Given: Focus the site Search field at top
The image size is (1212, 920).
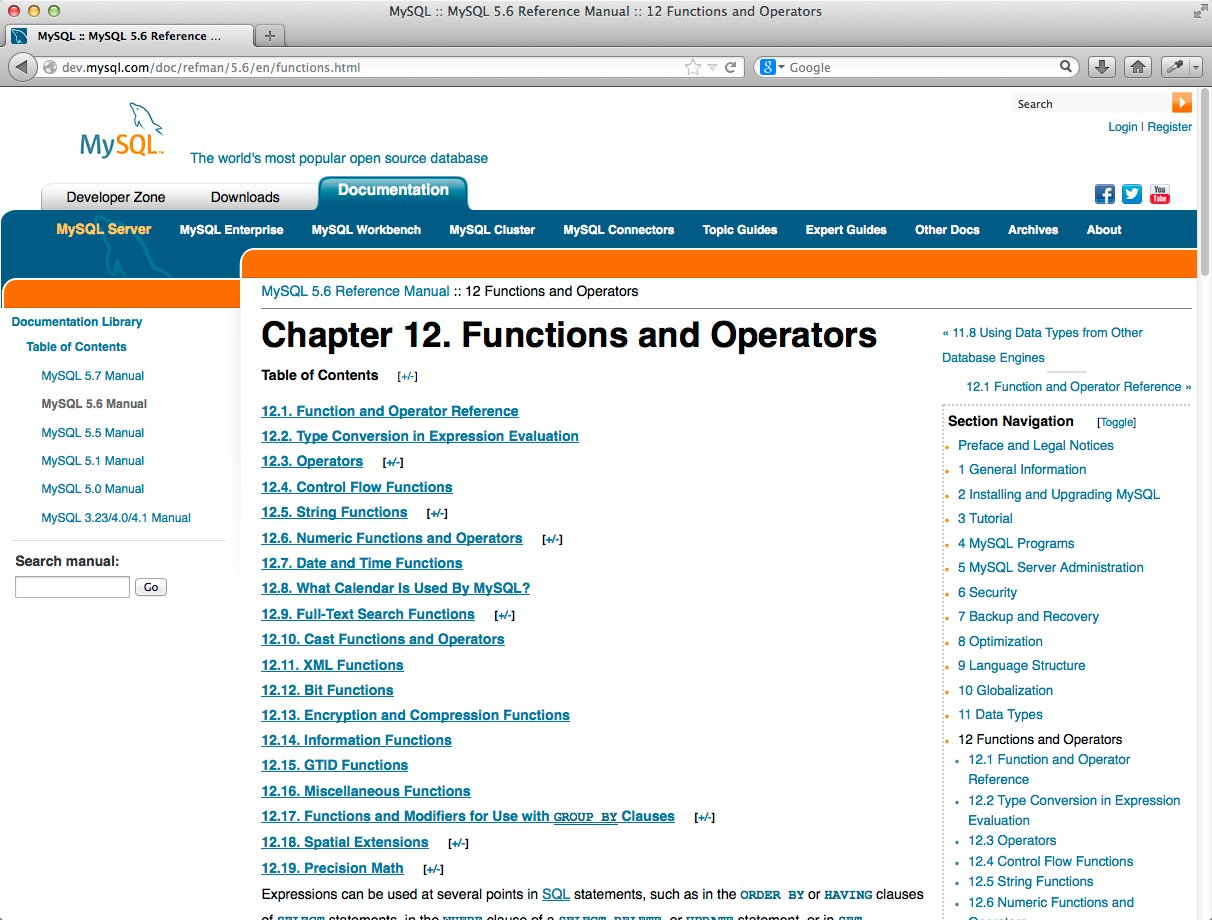Looking at the screenshot, I should 1091,103.
